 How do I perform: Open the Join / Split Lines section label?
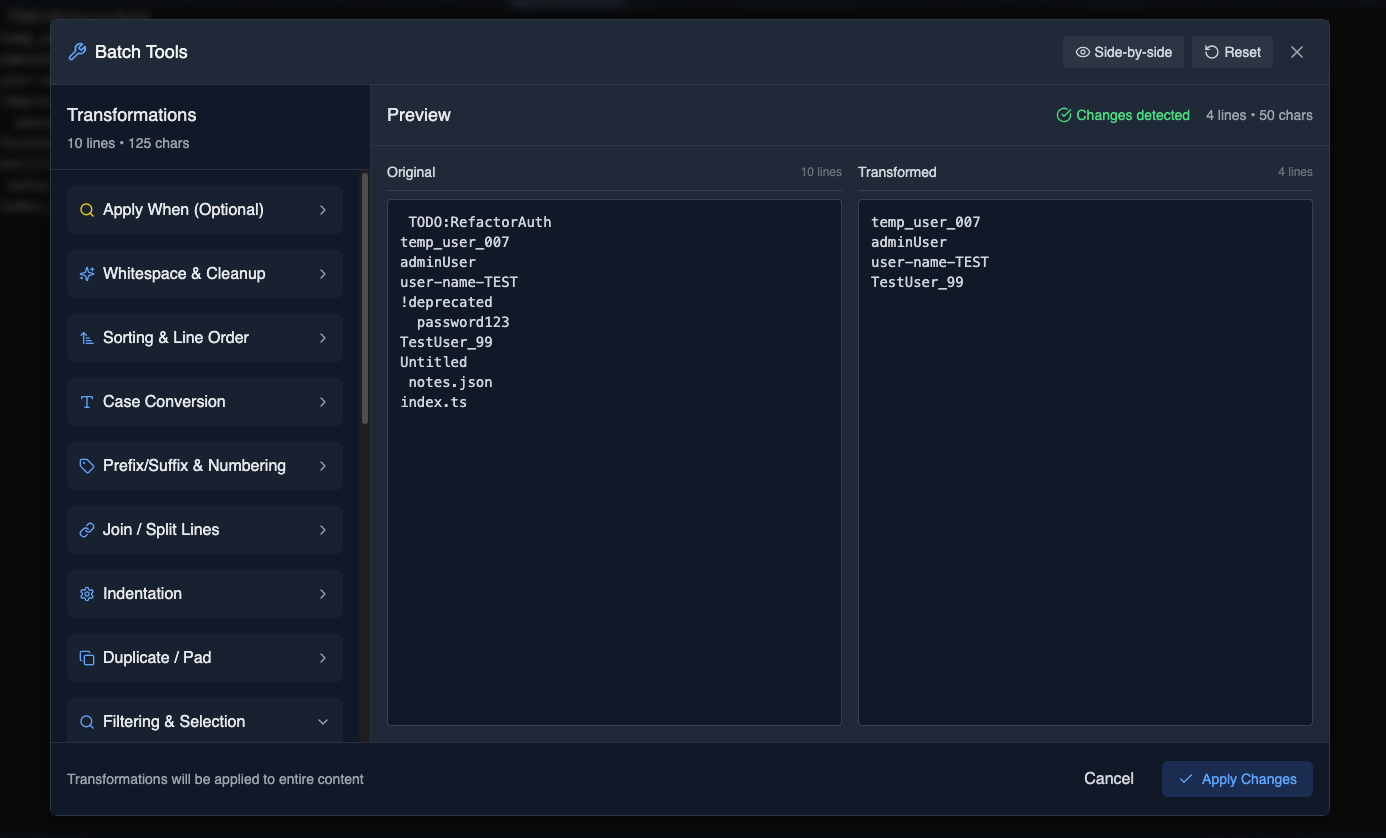click(161, 530)
